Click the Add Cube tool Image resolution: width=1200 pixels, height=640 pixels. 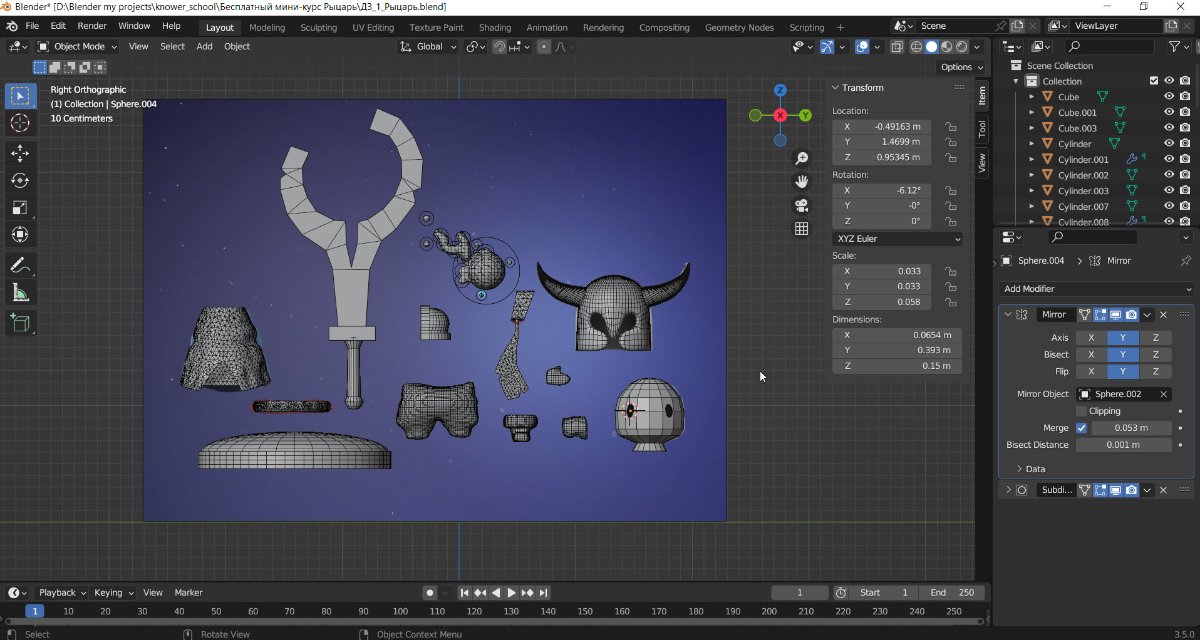tap(19, 322)
